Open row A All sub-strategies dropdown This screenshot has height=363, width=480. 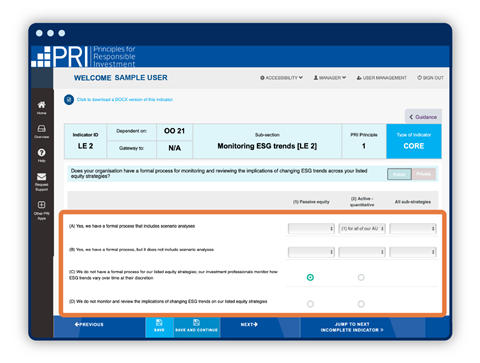point(413,229)
